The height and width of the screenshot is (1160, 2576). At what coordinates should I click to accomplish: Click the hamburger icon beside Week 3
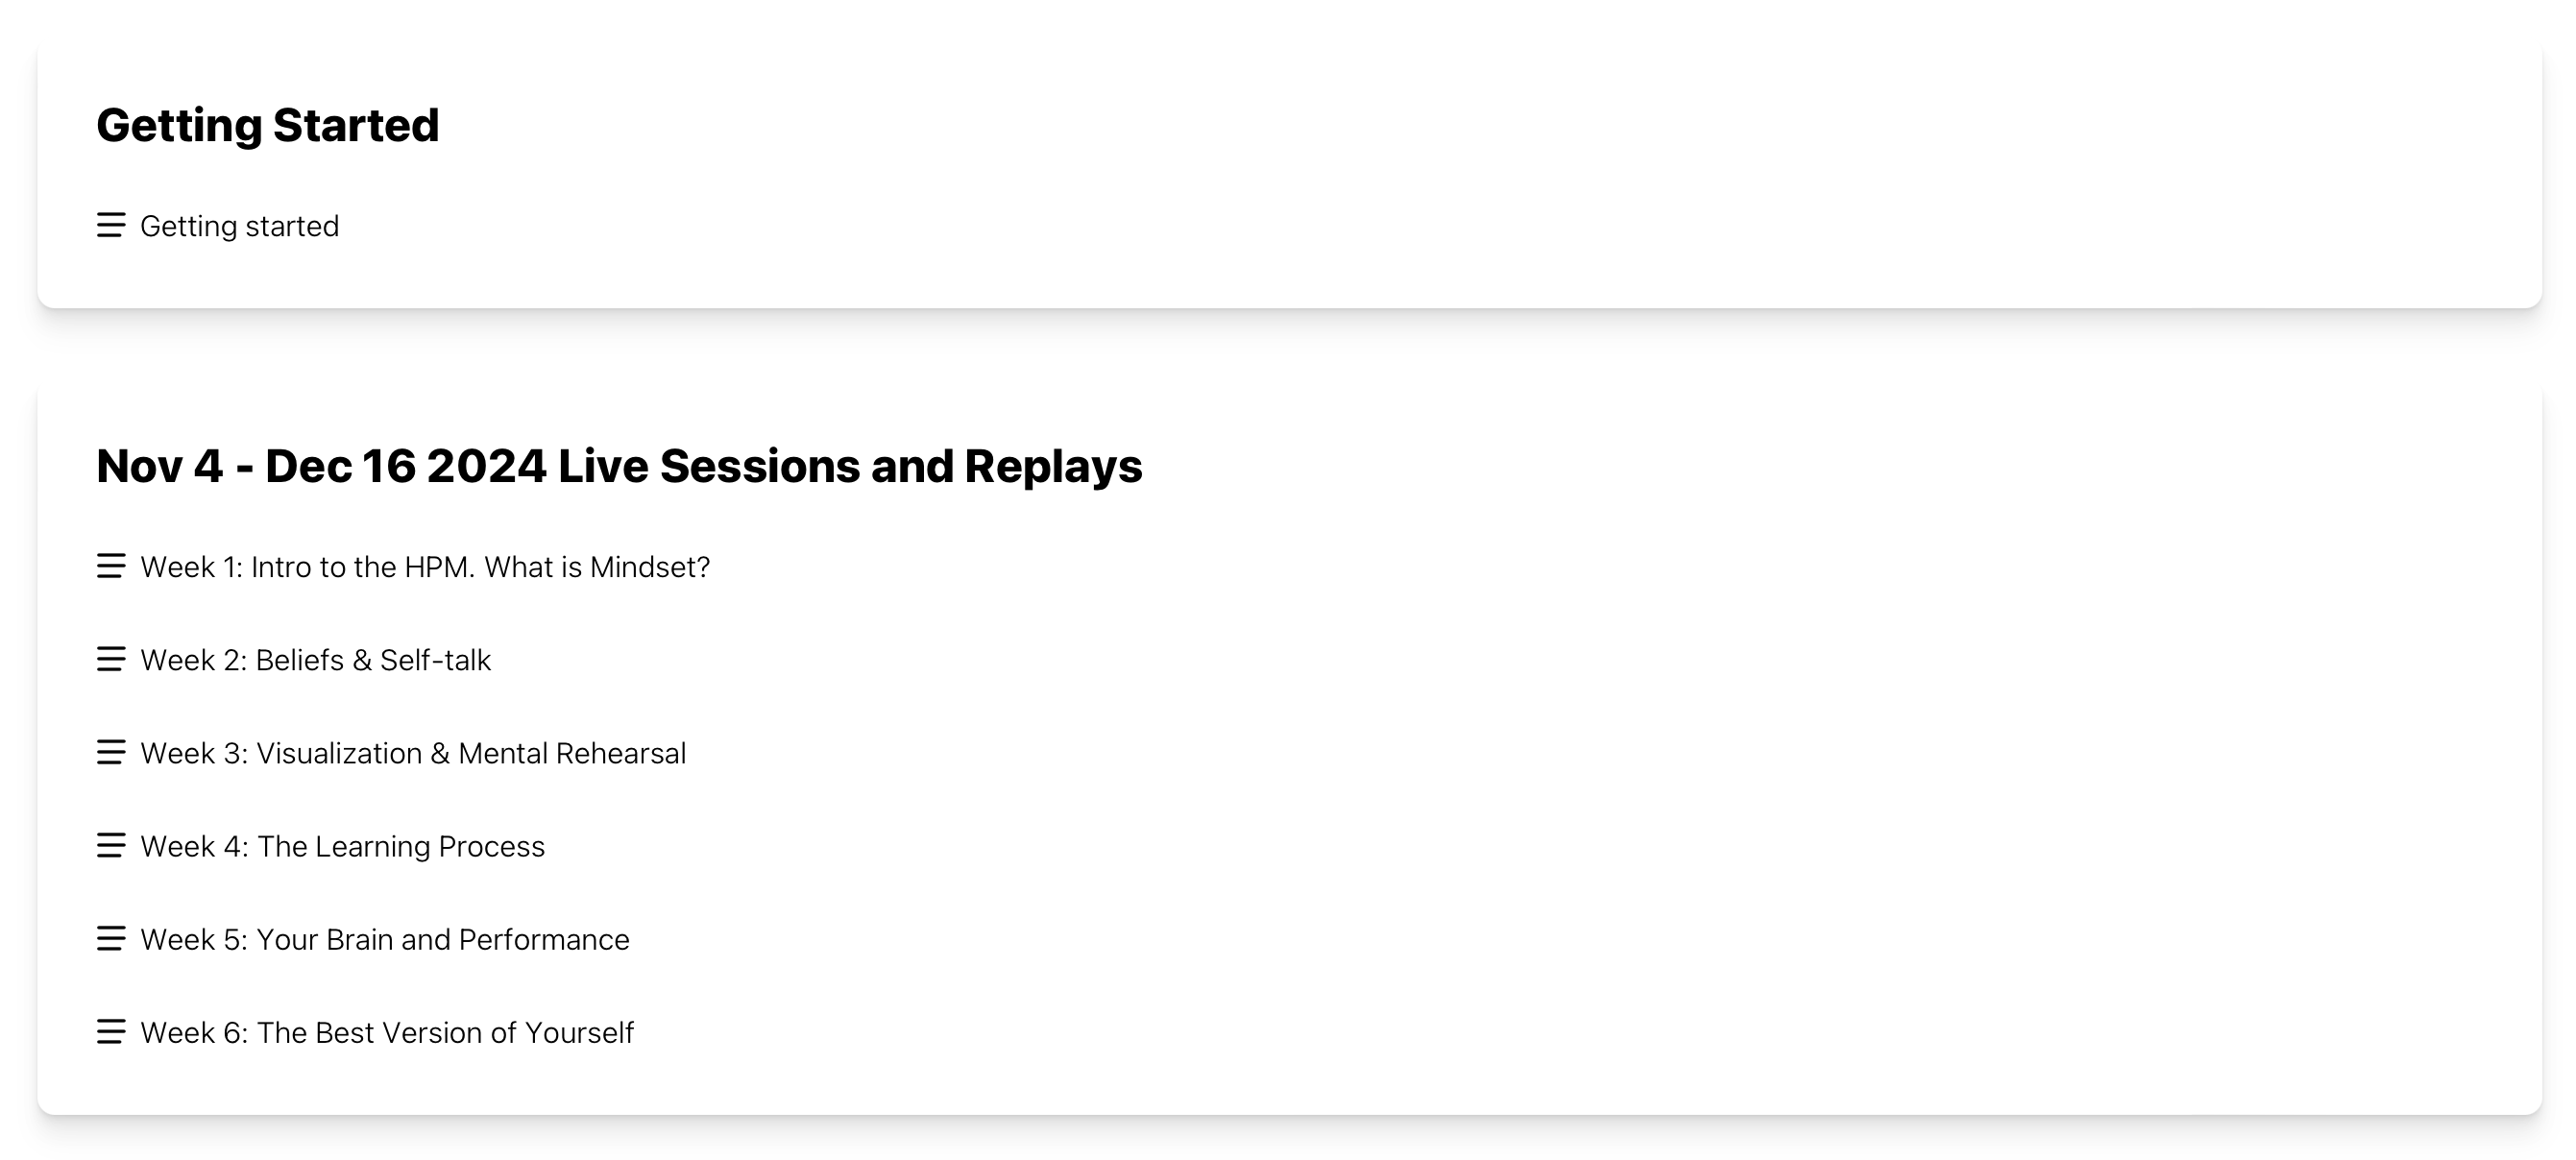click(x=111, y=752)
